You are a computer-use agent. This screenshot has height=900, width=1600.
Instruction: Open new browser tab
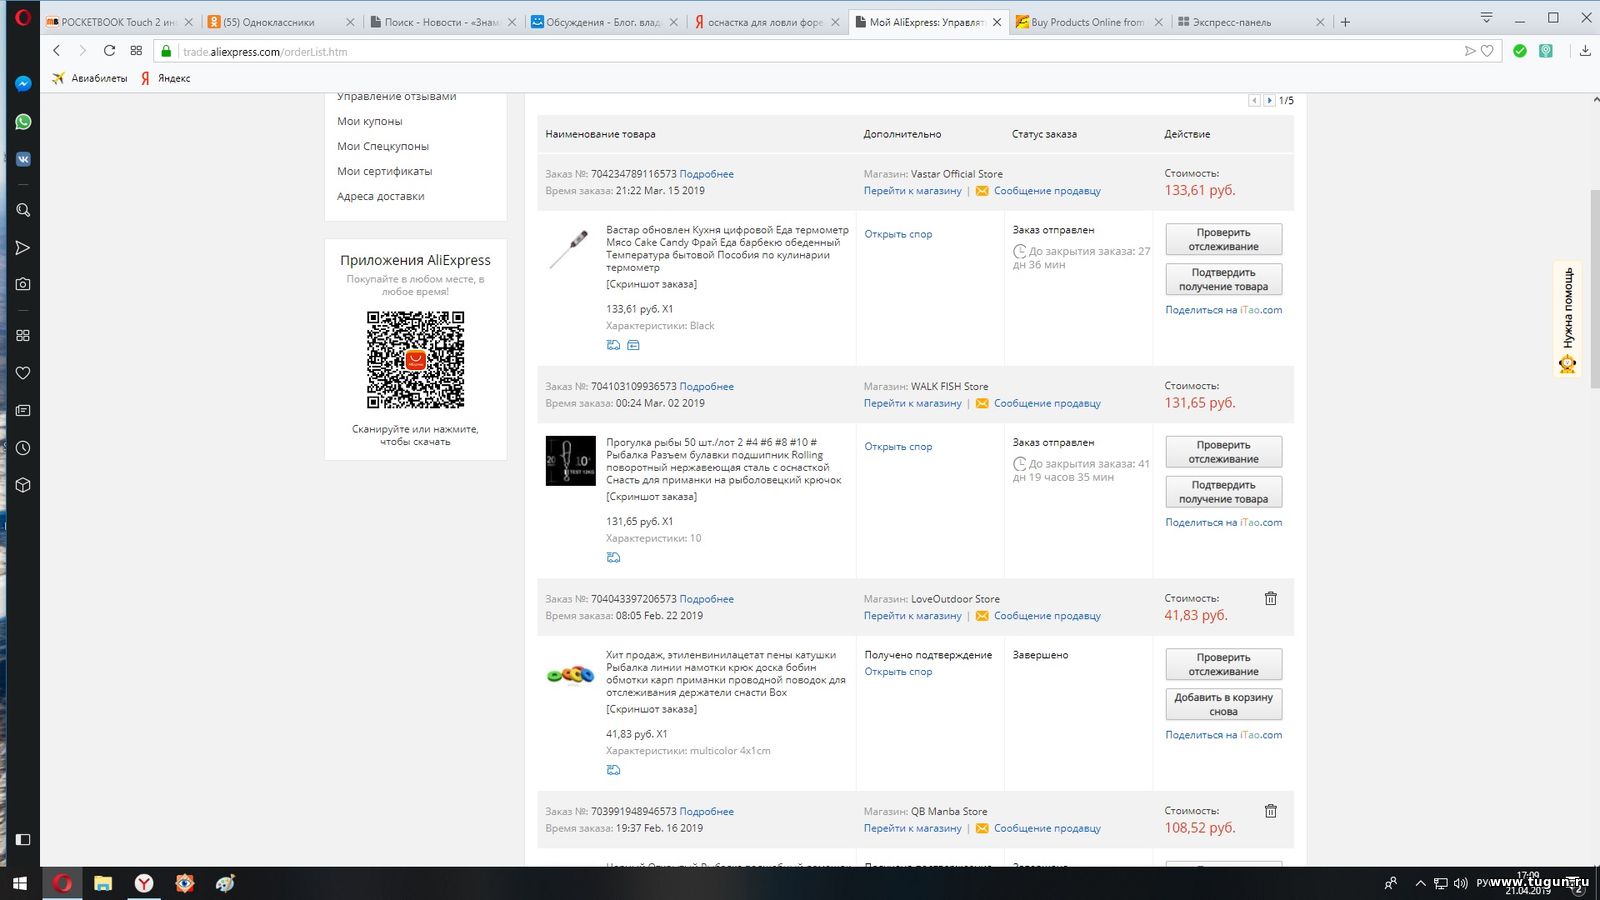tap(1345, 22)
